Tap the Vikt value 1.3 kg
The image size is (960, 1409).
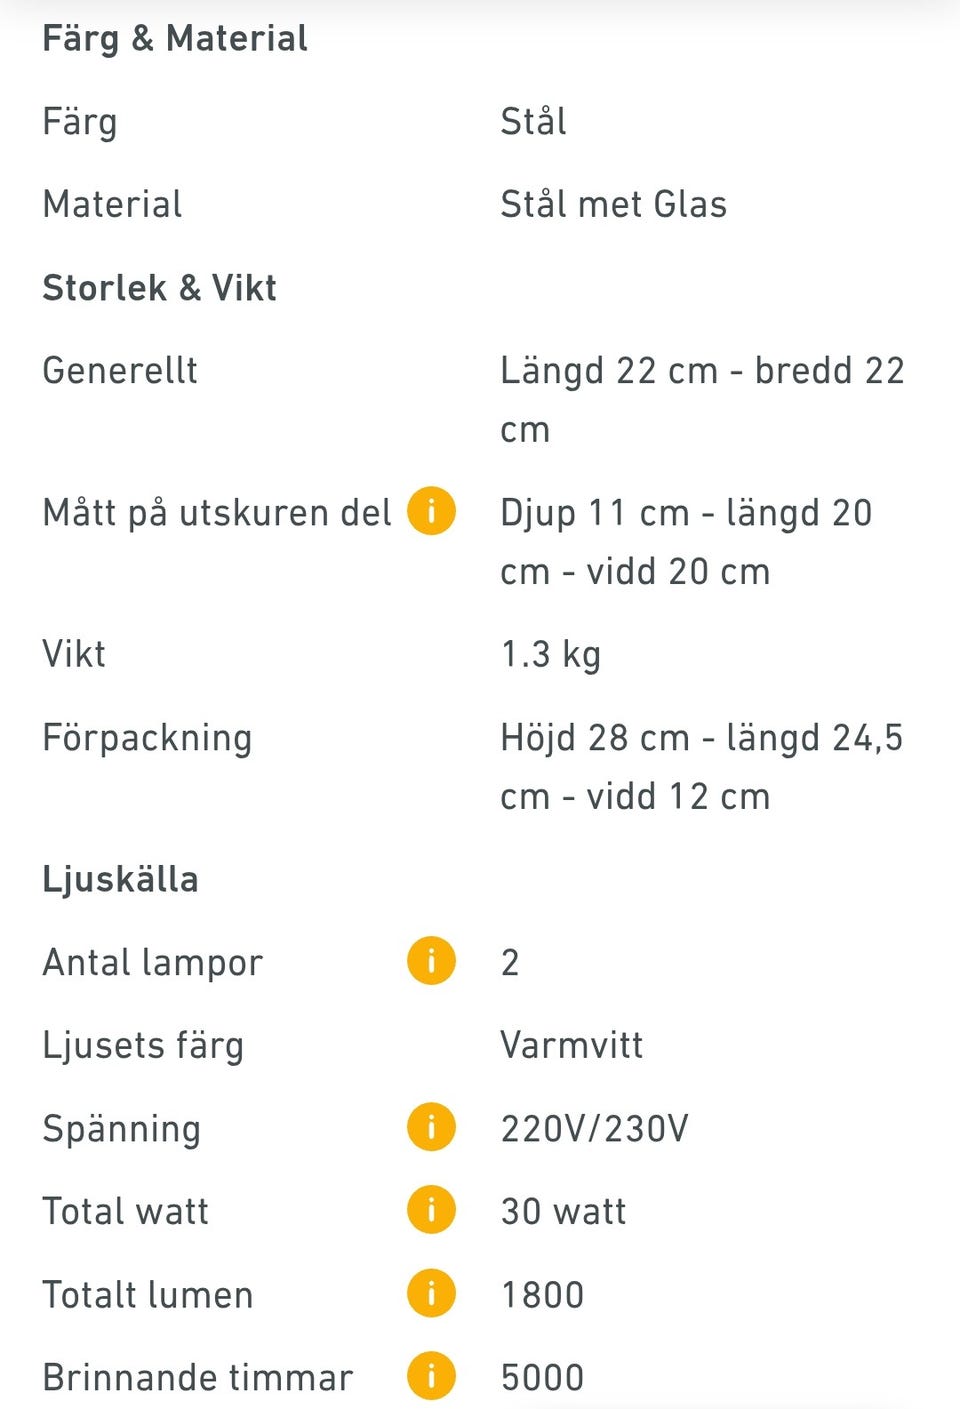click(550, 654)
